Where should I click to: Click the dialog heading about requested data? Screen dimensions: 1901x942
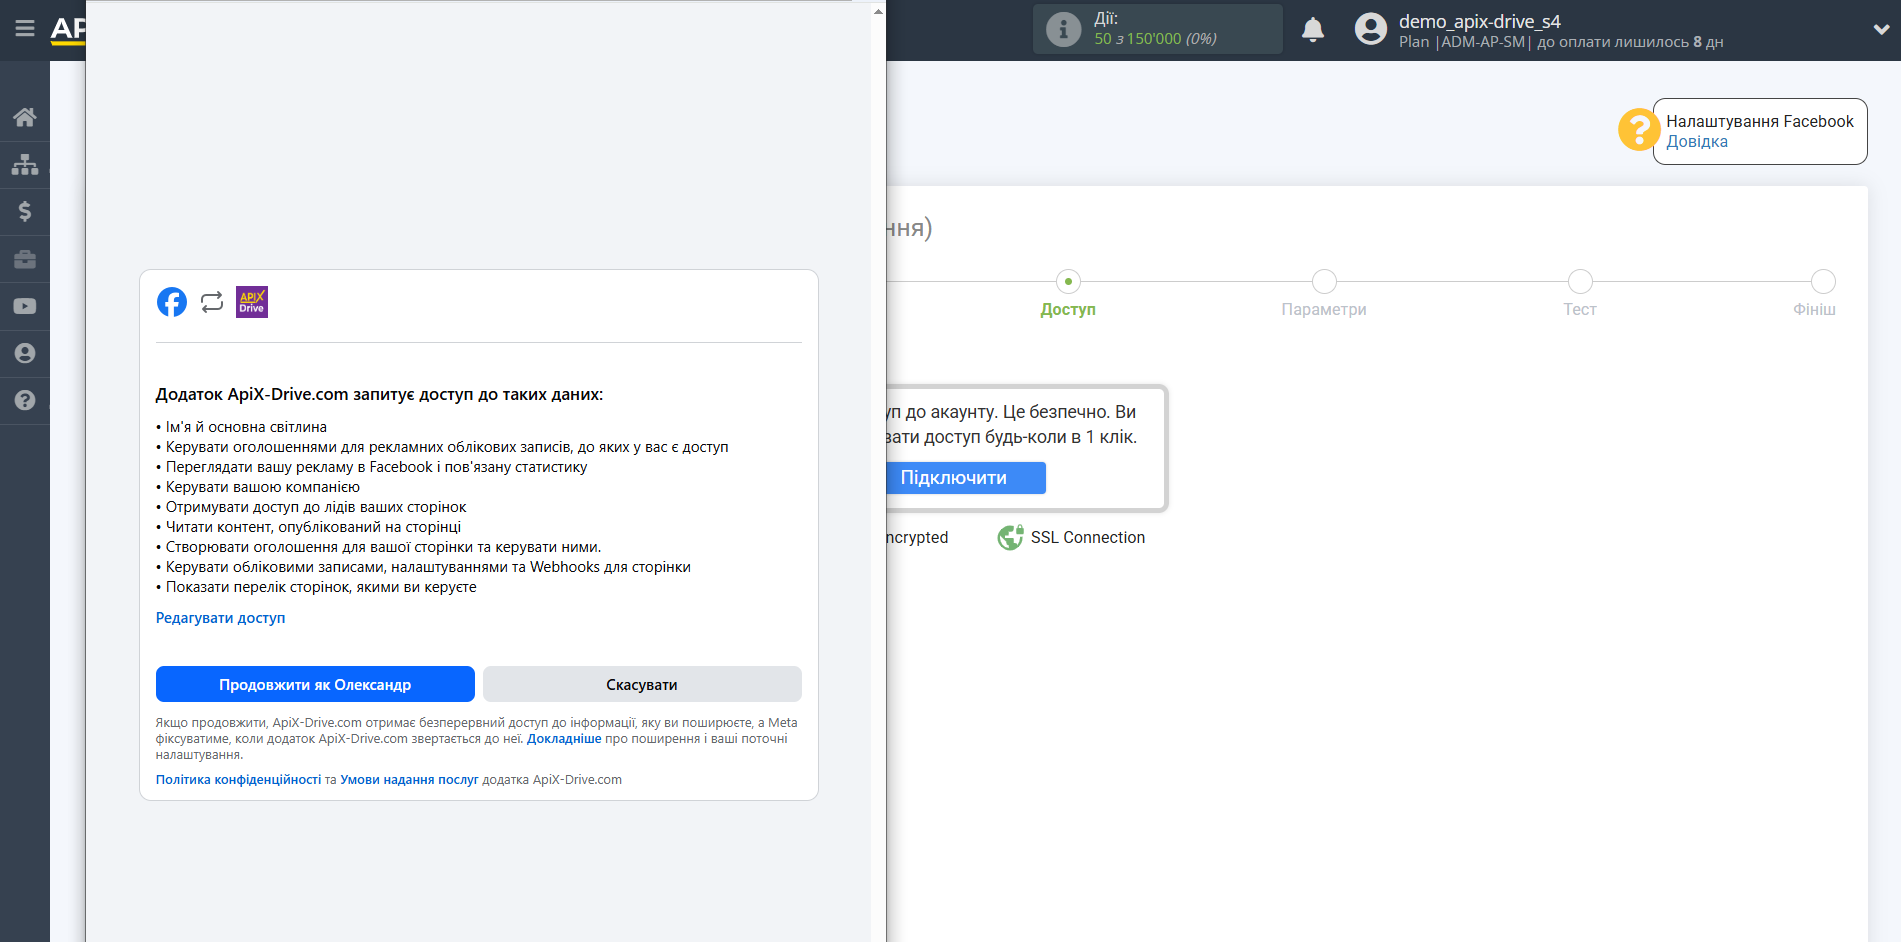tap(379, 394)
